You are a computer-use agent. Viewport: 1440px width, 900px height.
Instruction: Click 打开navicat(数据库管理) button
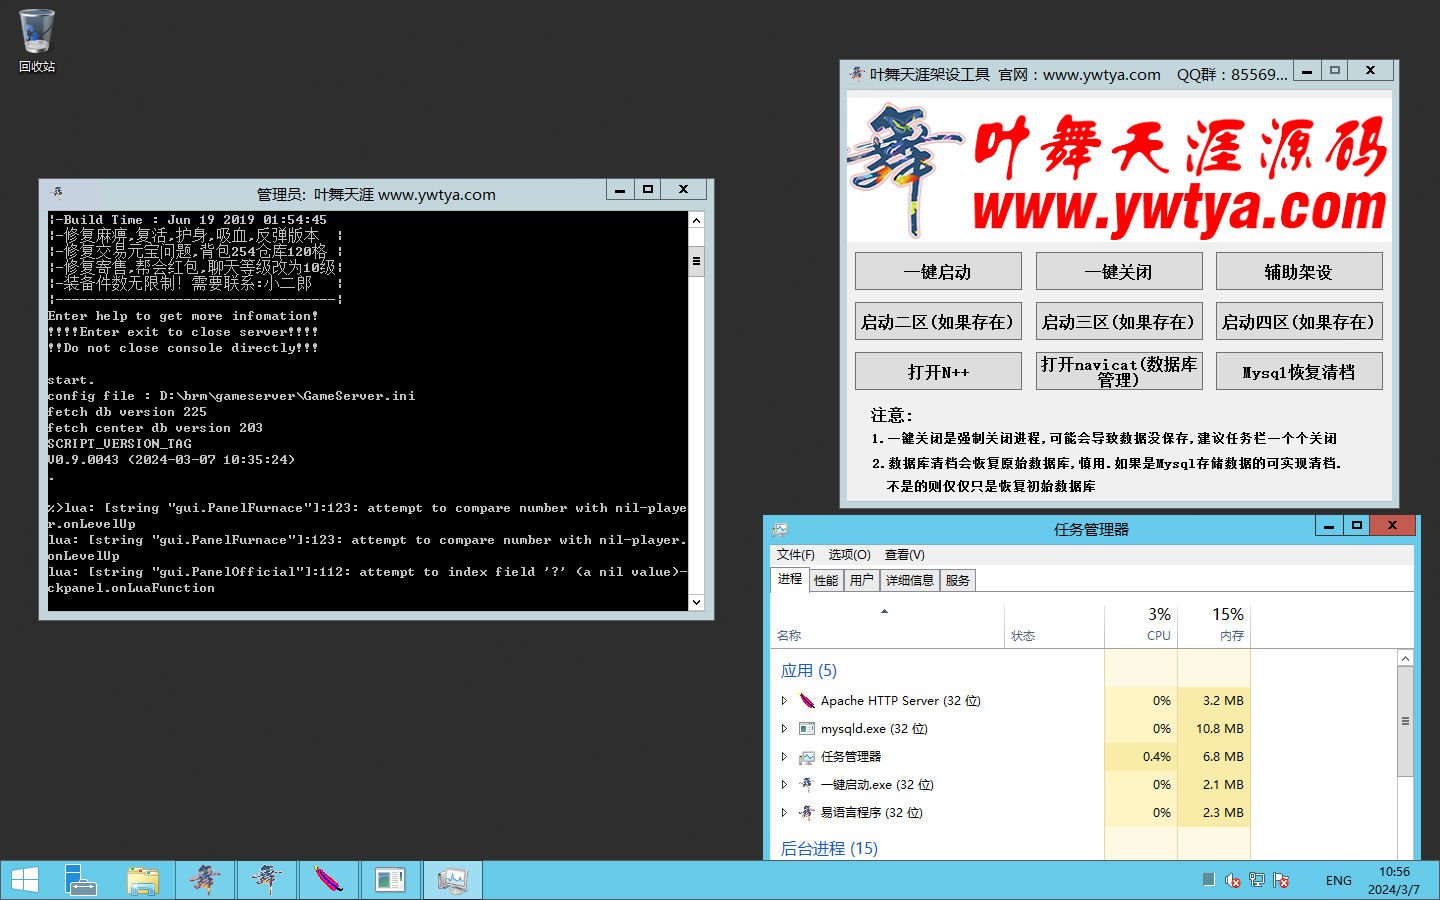click(1119, 371)
